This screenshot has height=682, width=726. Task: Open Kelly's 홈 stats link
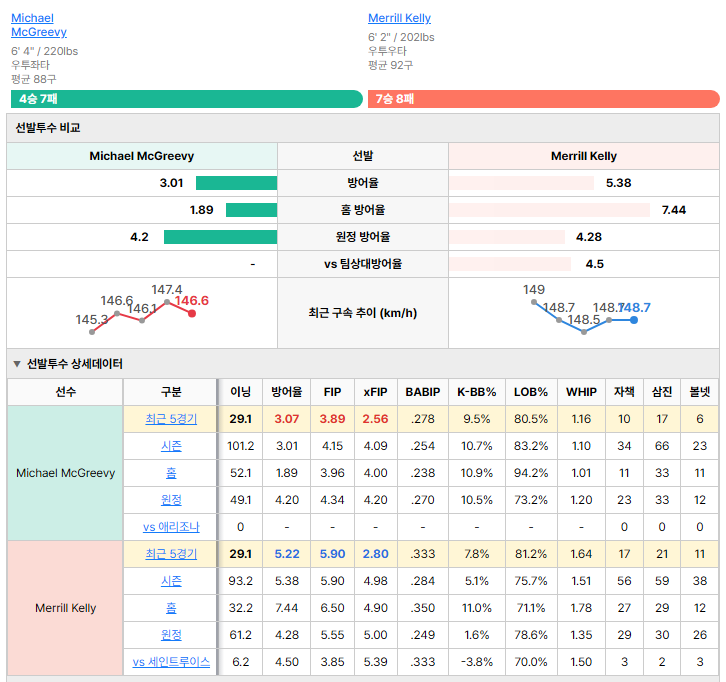[171, 607]
